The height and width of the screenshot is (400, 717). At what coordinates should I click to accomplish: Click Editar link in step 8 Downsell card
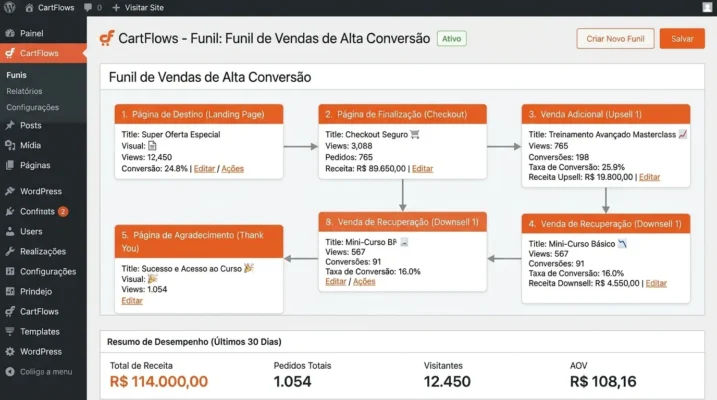click(336, 282)
